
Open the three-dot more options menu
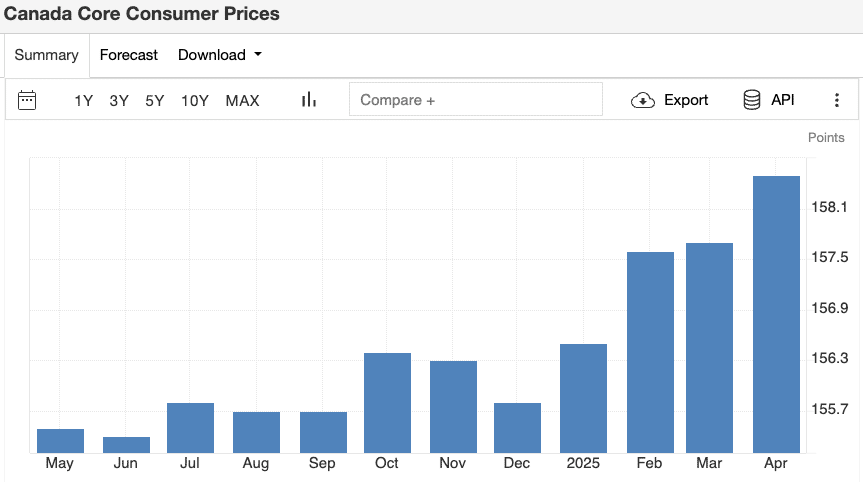coord(837,100)
